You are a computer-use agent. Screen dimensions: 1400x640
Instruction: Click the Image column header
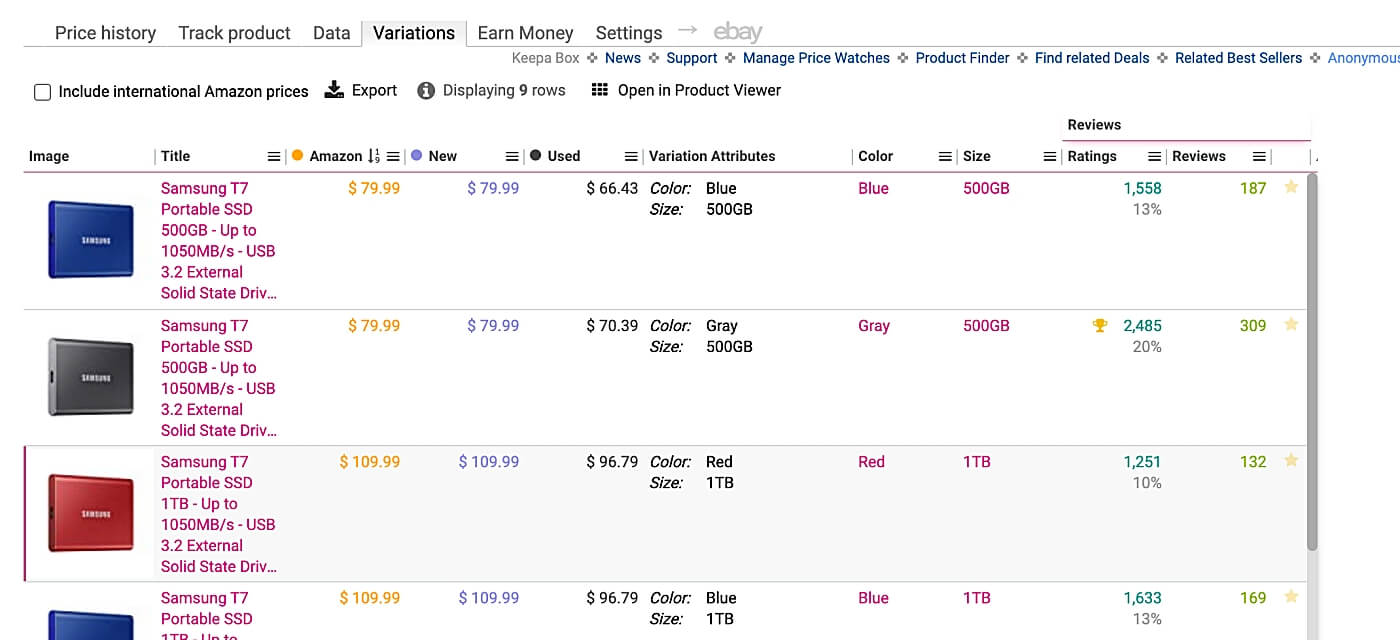click(49, 156)
